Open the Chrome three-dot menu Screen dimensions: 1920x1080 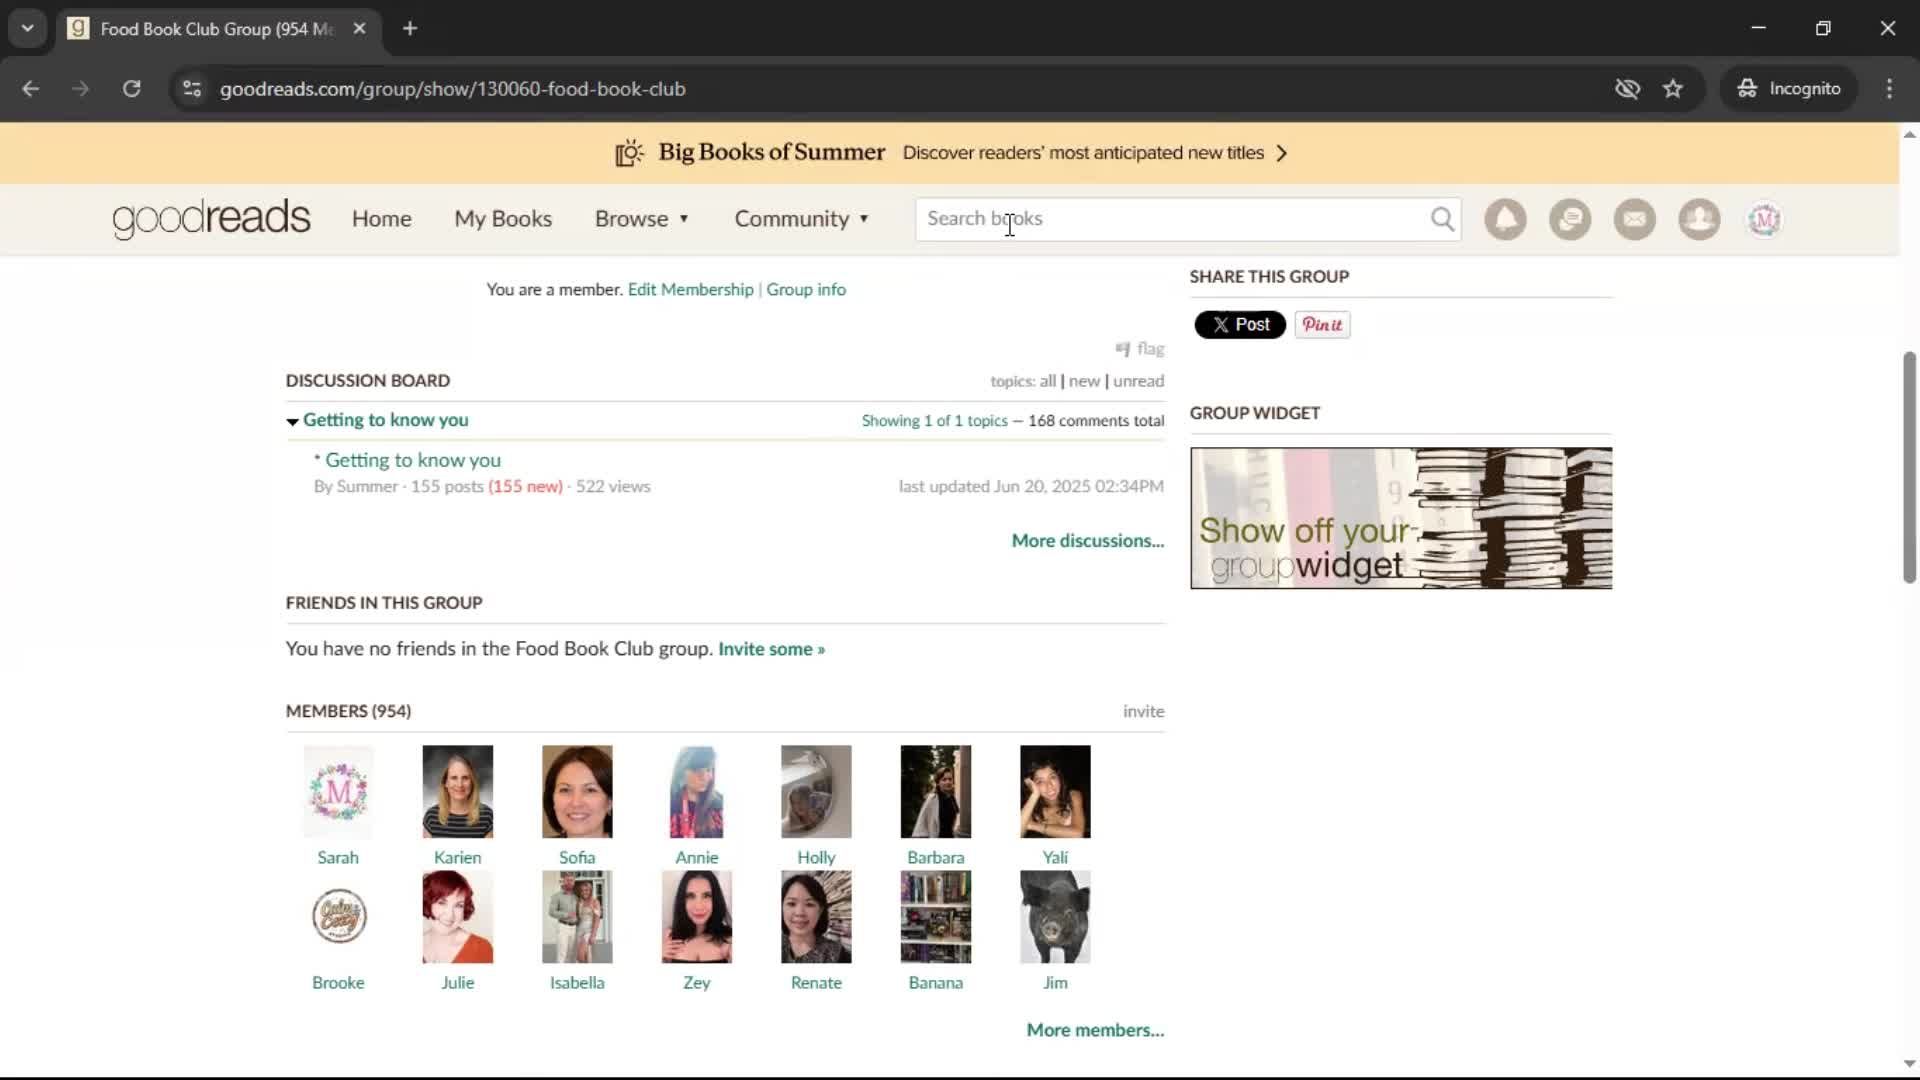(x=1889, y=89)
